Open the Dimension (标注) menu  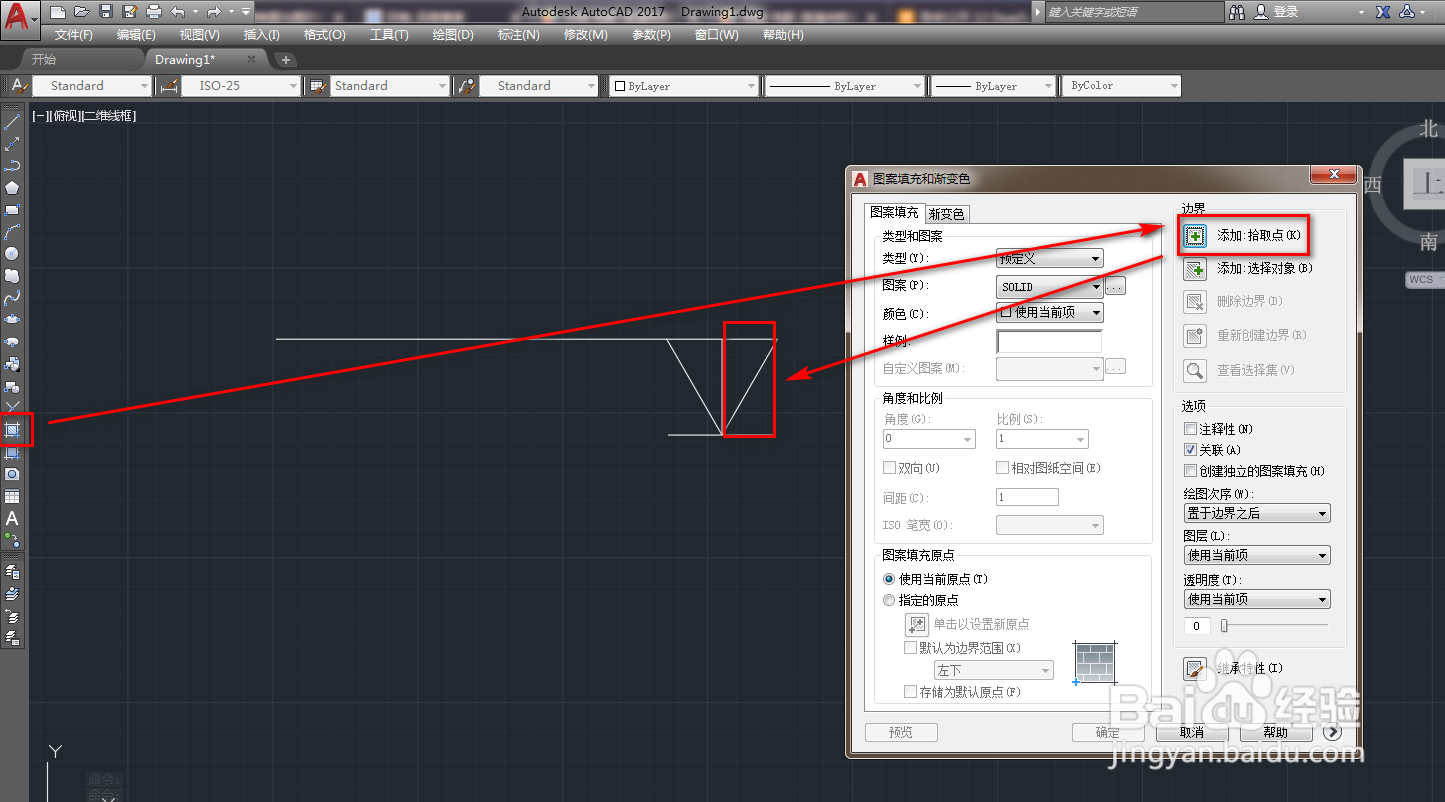[x=518, y=35]
